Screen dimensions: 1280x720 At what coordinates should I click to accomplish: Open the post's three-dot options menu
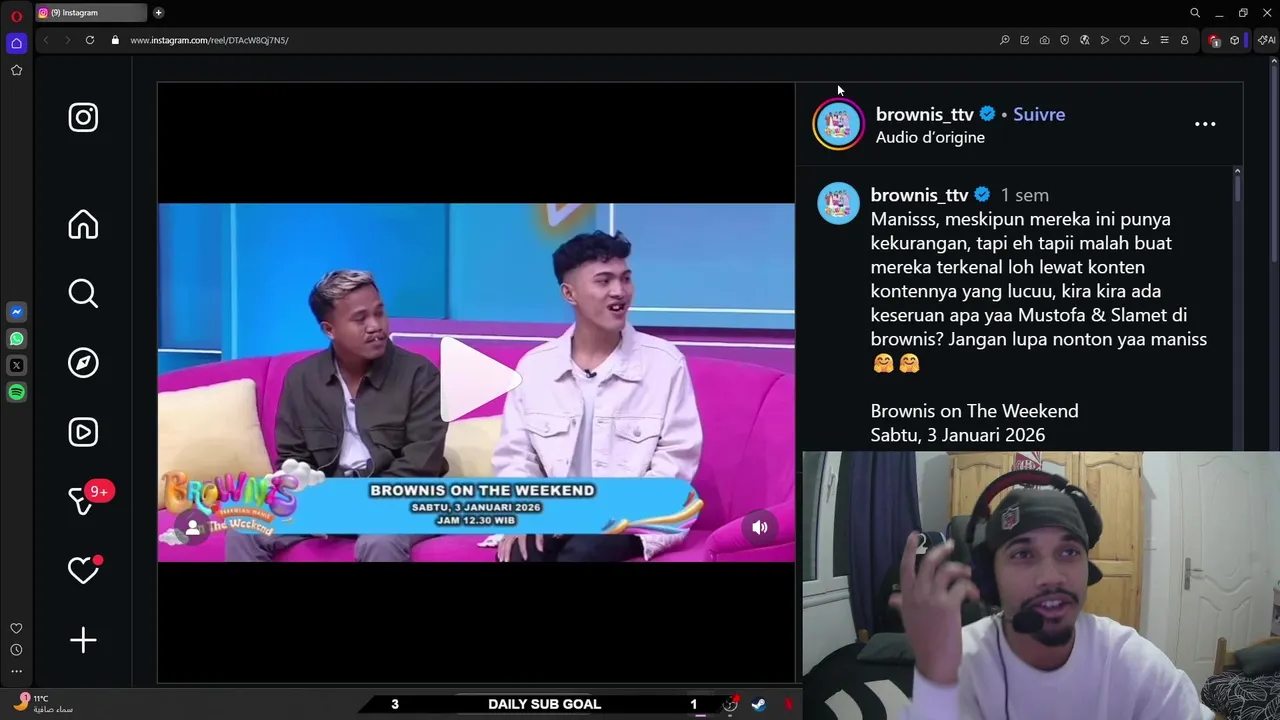tap(1205, 124)
